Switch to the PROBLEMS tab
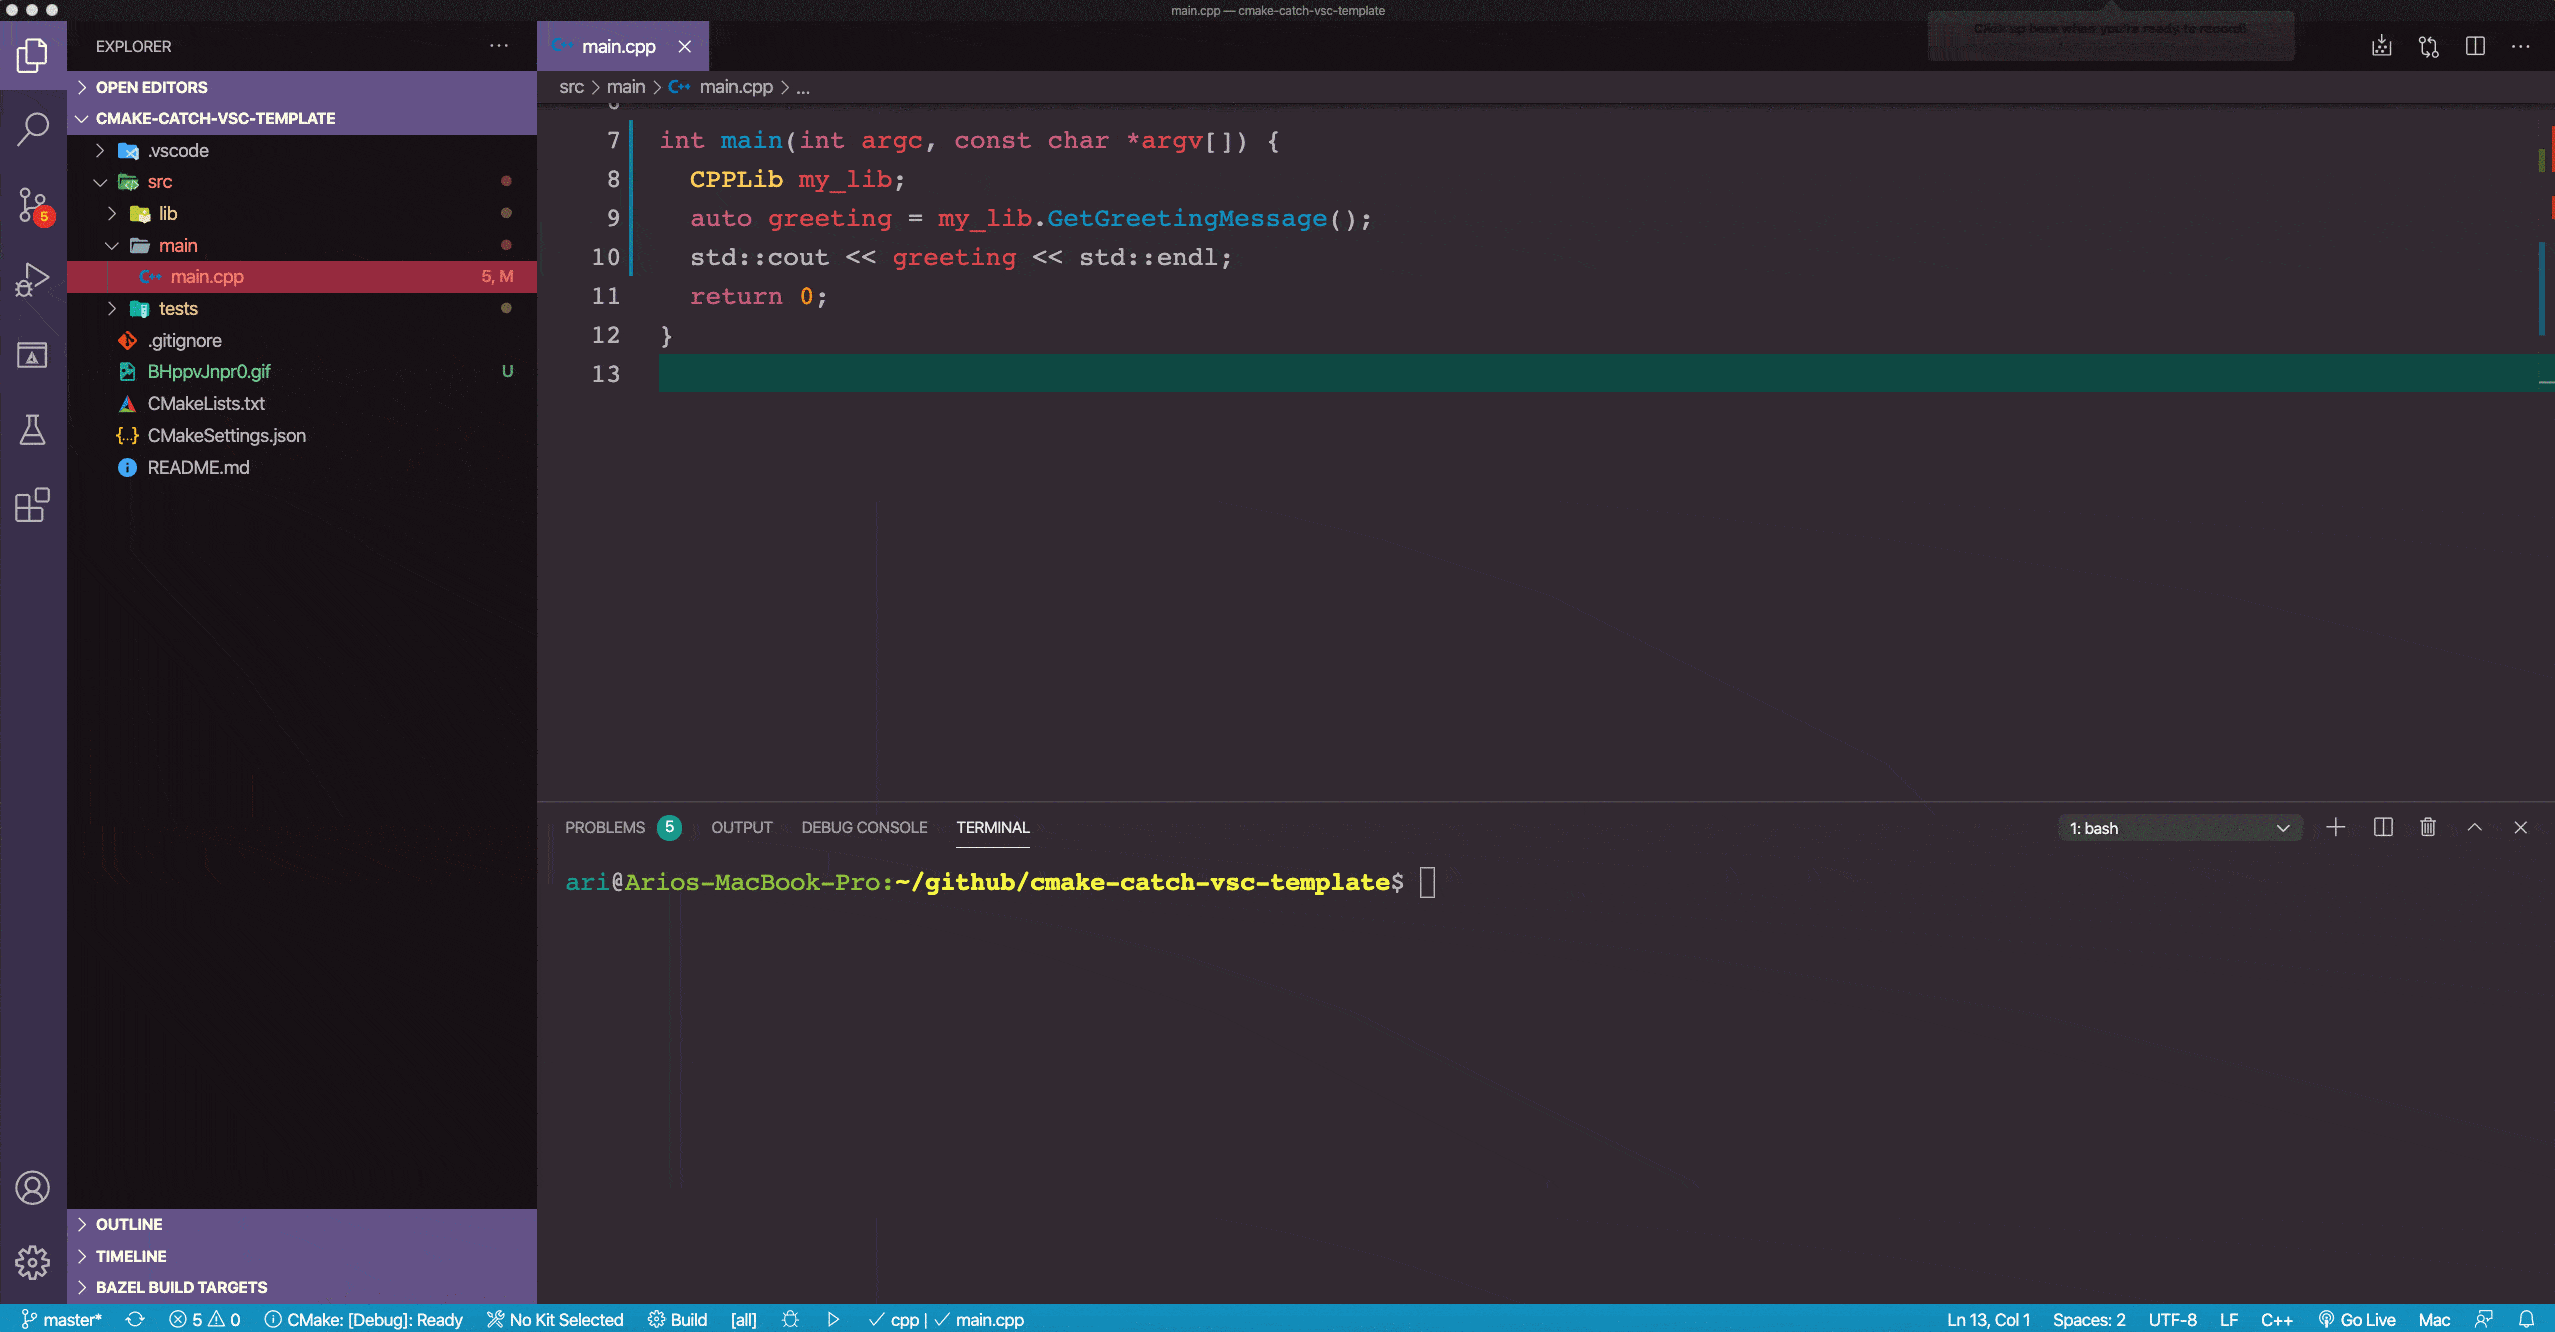This screenshot has height=1332, width=2555. (x=605, y=827)
